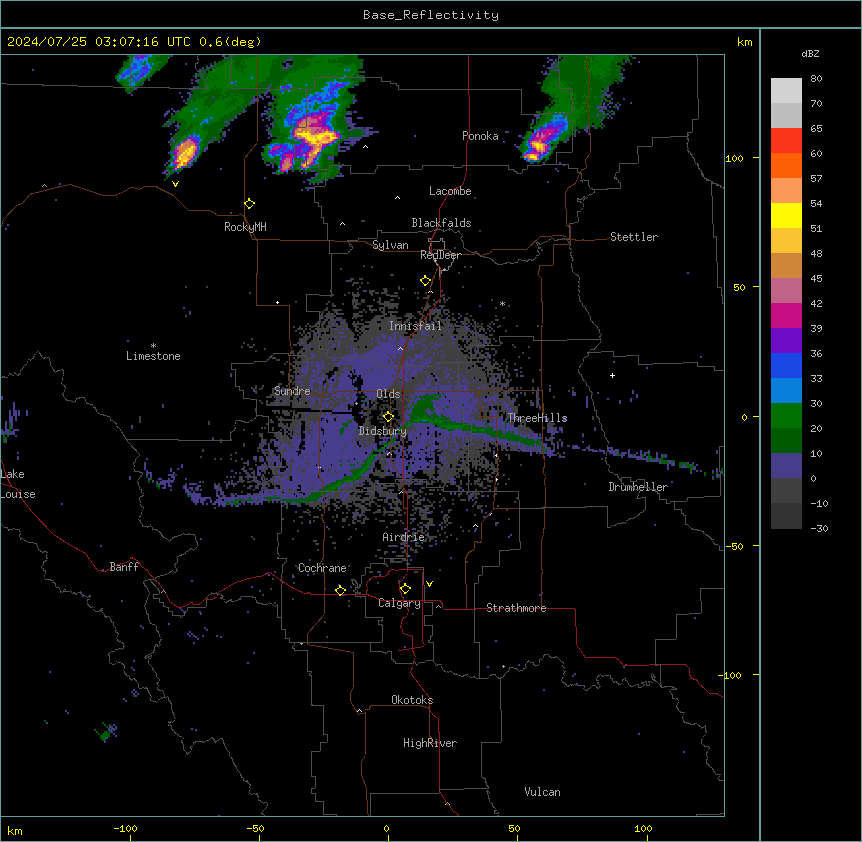
Task: Click the Lacombe town label
Action: (450, 191)
